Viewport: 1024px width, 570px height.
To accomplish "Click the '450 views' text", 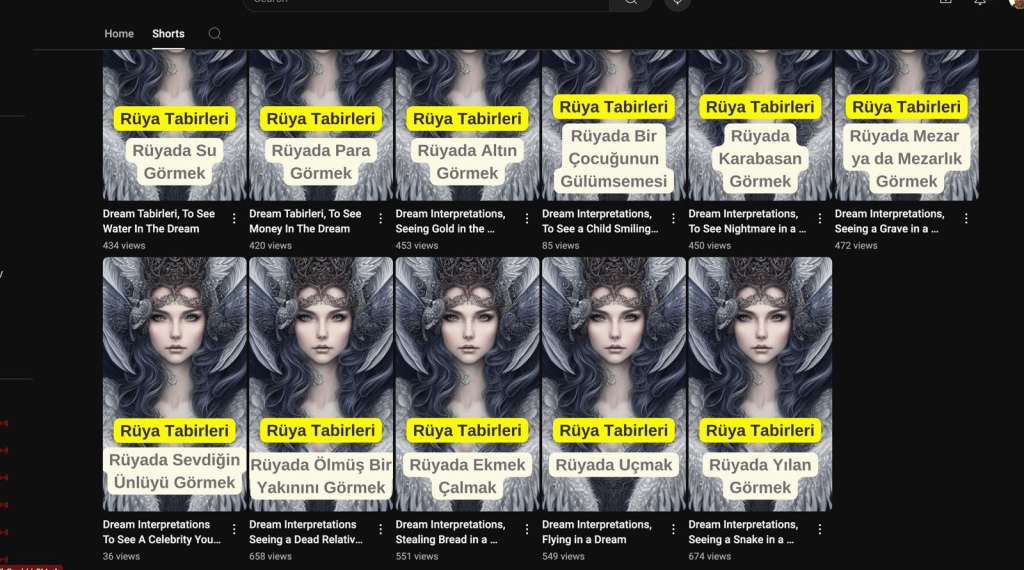I will tap(710, 245).
